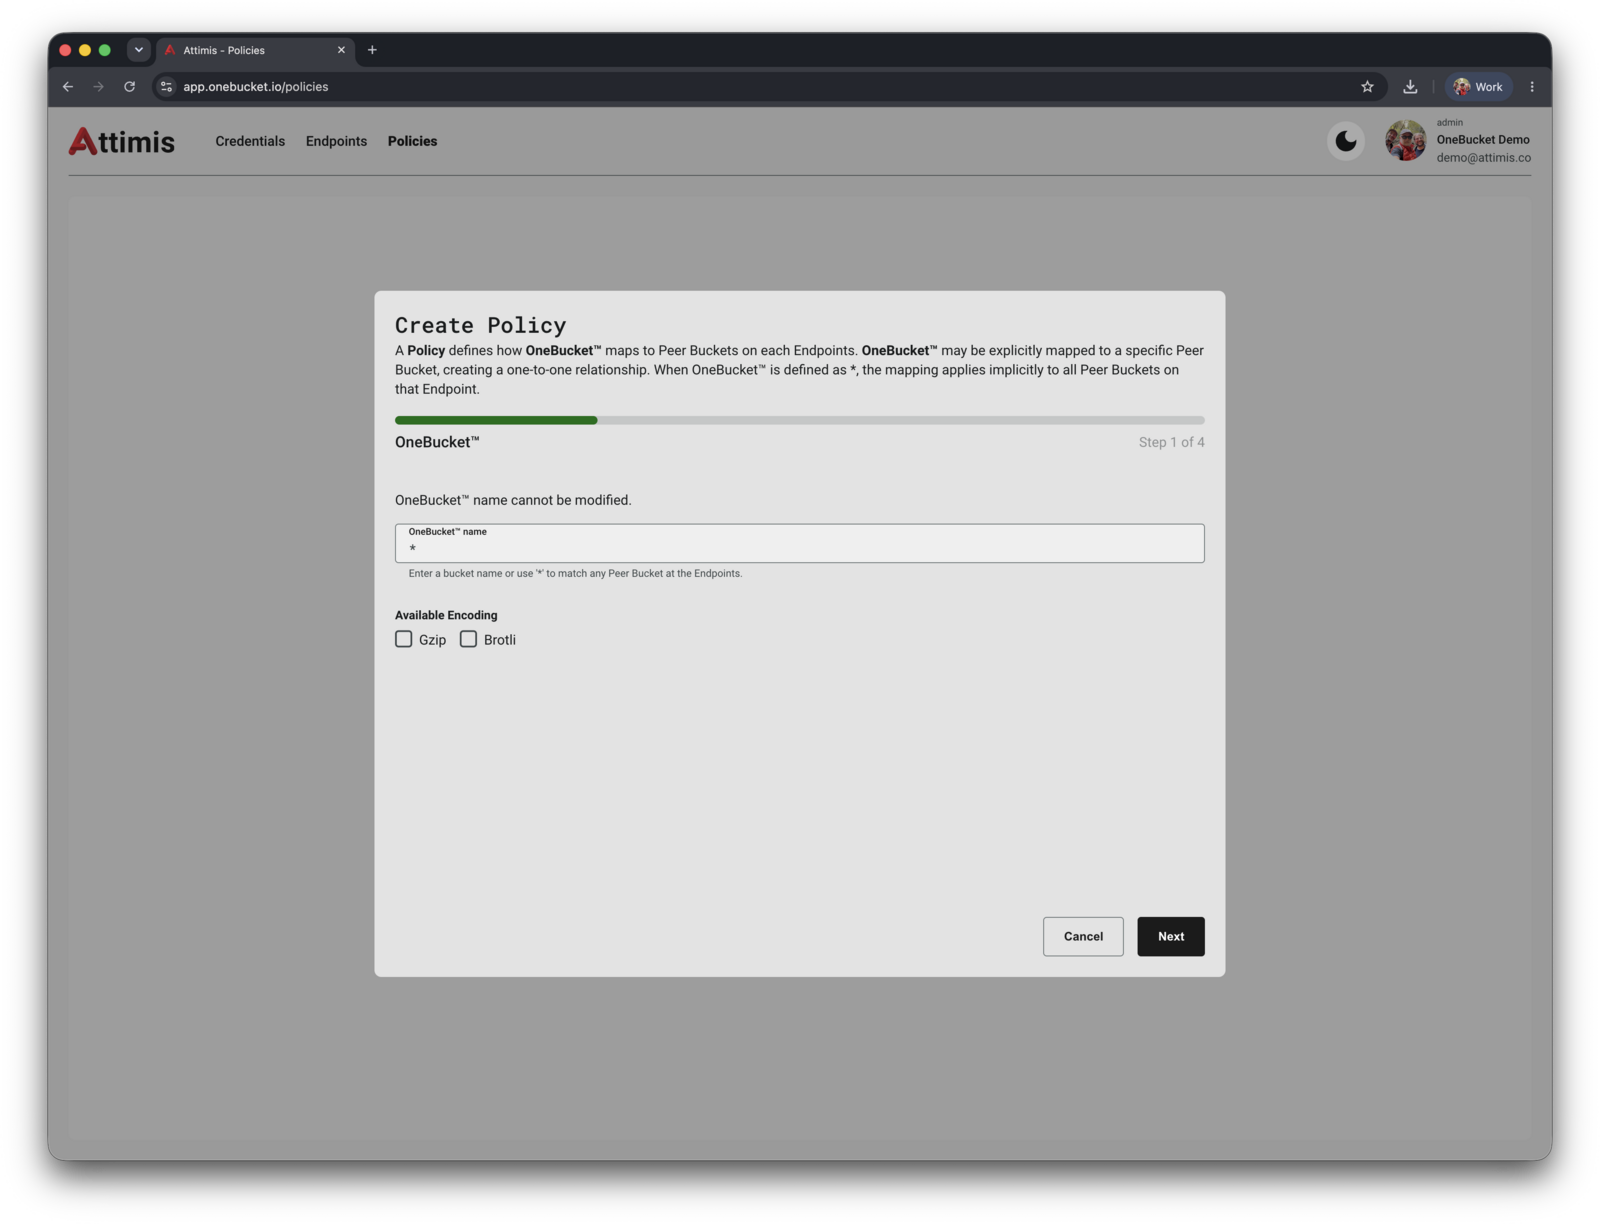The width and height of the screenshot is (1600, 1224).
Task: Open the browser three-dot menu
Action: tap(1532, 87)
